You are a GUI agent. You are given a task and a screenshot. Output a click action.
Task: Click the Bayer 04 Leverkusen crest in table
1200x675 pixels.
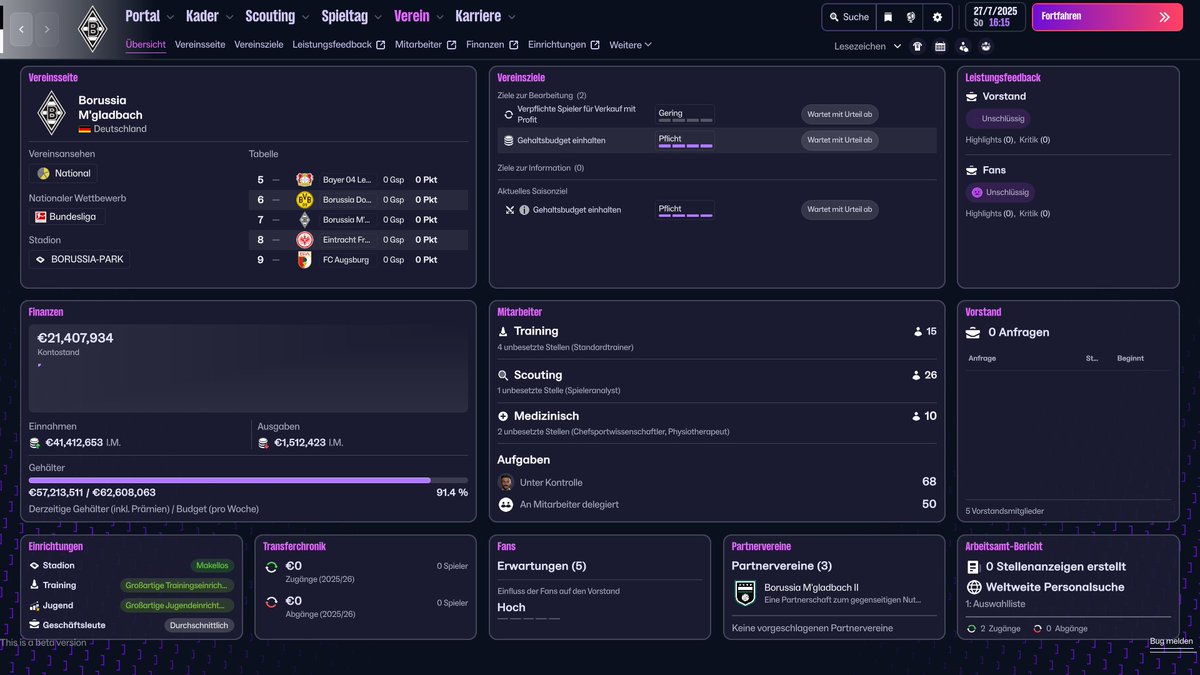(x=305, y=180)
